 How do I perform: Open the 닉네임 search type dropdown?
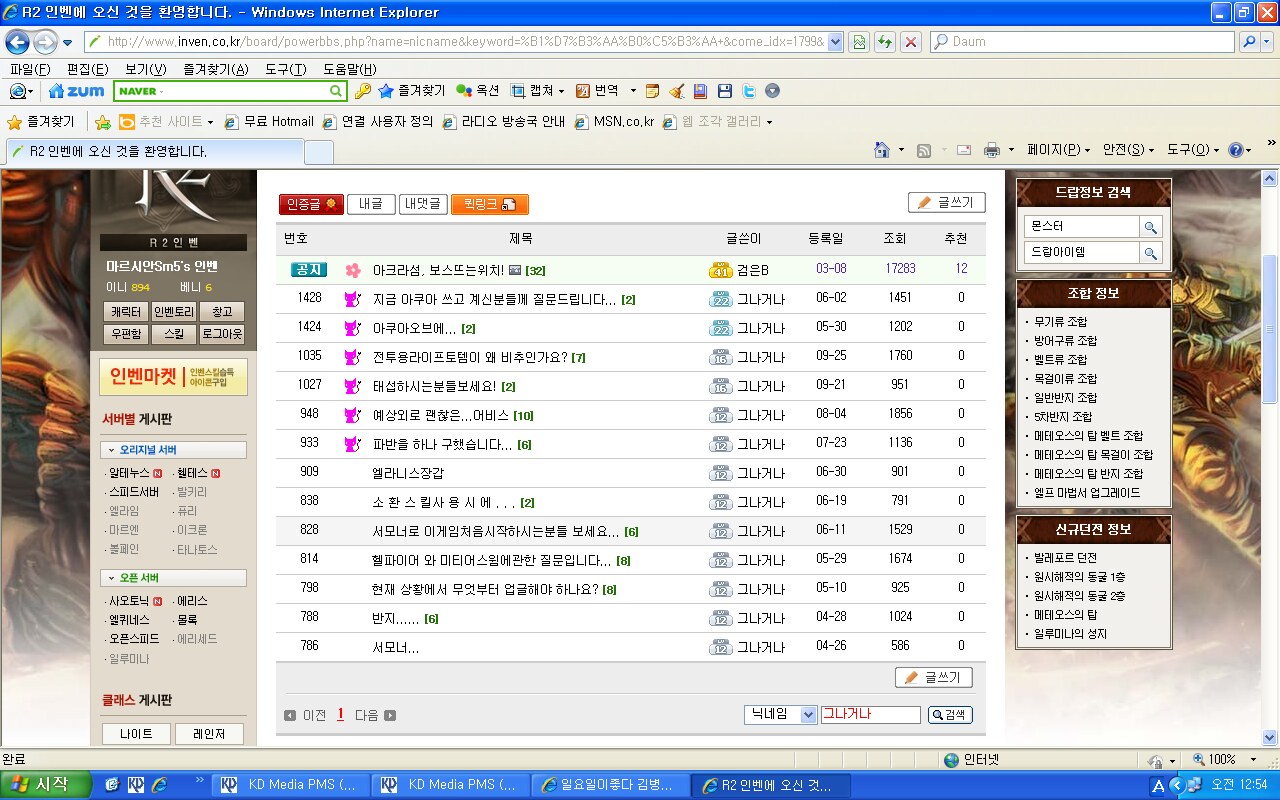coord(780,715)
